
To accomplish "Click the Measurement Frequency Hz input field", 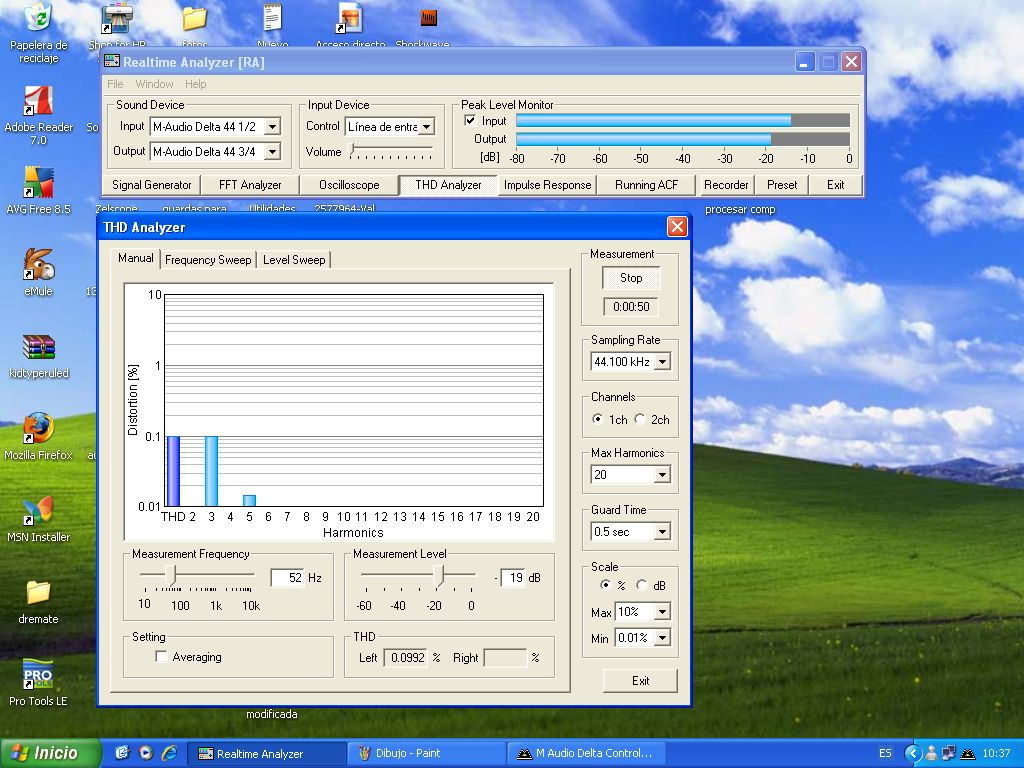I will point(287,578).
